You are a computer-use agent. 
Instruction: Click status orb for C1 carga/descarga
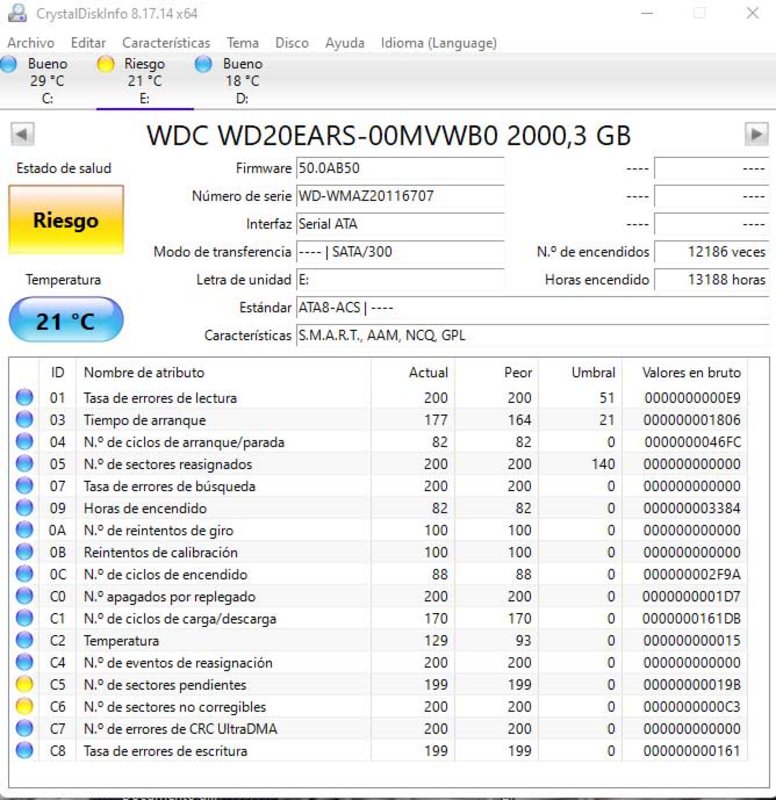click(24, 618)
